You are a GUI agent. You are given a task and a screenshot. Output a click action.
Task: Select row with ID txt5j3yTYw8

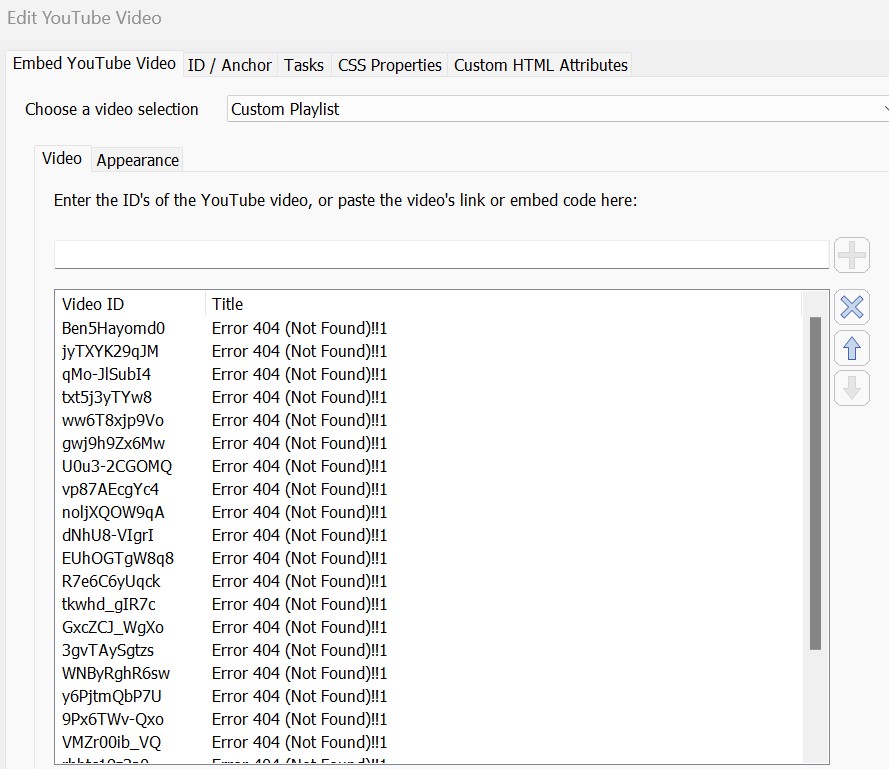429,398
